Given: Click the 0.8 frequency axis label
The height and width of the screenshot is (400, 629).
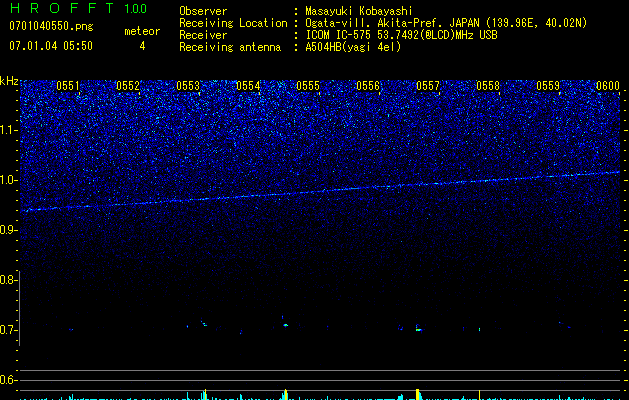Looking at the screenshot, I should click(7, 280).
